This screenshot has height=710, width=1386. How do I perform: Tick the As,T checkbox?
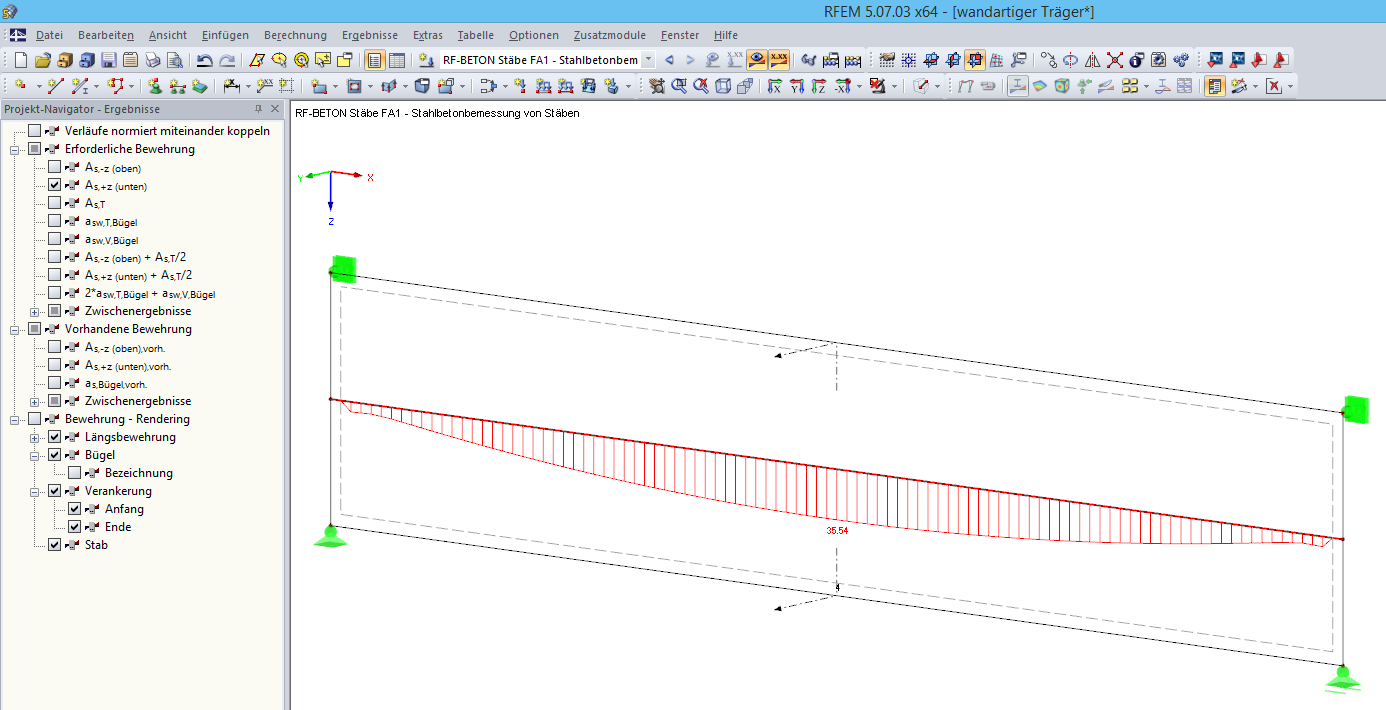[54, 203]
